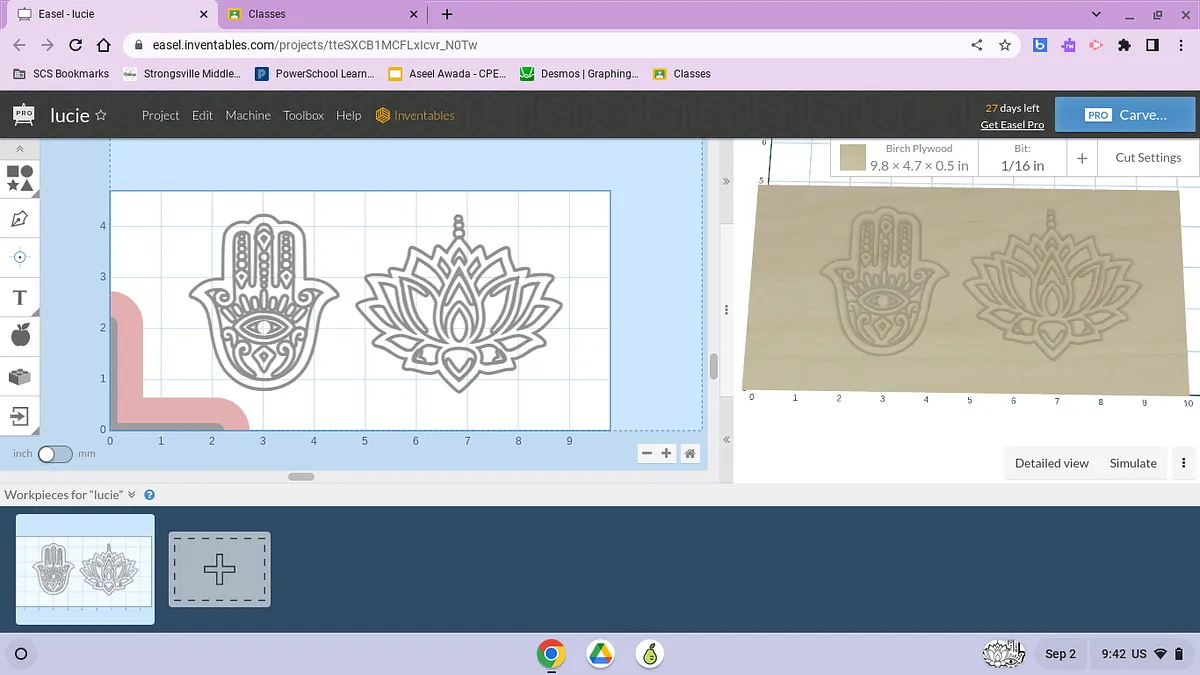
Task: Click the Simulate button
Action: click(1133, 463)
